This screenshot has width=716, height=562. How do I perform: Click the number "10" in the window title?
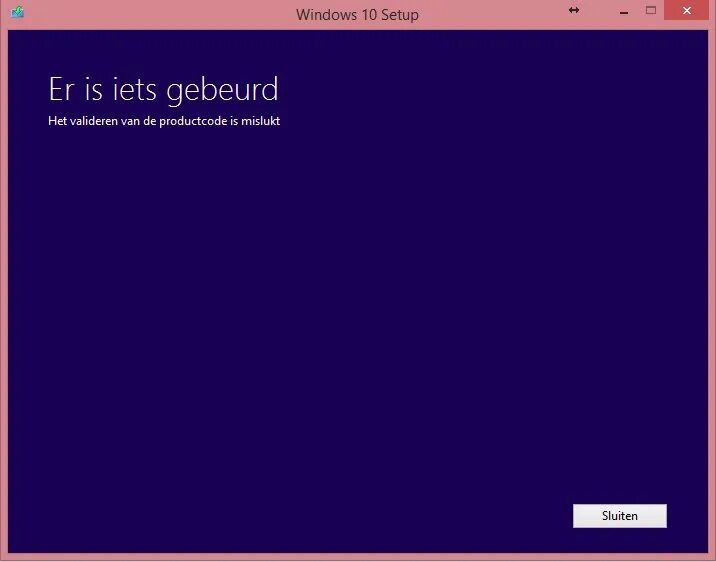click(368, 15)
